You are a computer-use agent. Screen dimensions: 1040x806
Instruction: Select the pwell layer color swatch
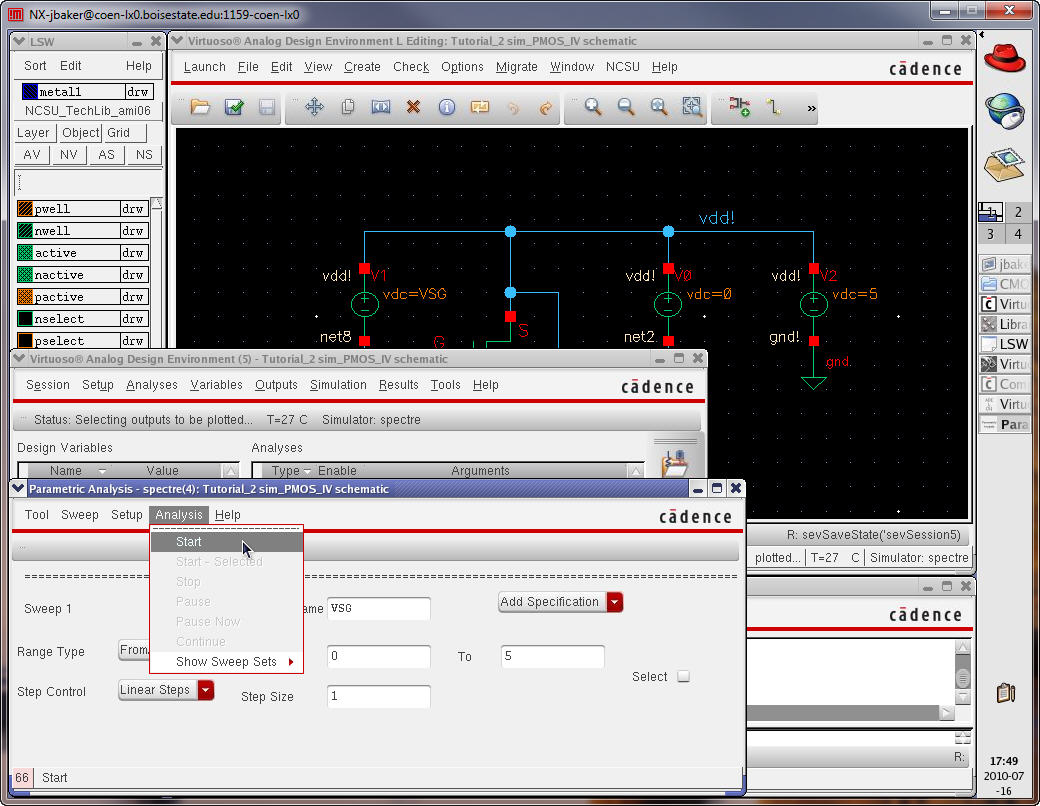(25, 209)
